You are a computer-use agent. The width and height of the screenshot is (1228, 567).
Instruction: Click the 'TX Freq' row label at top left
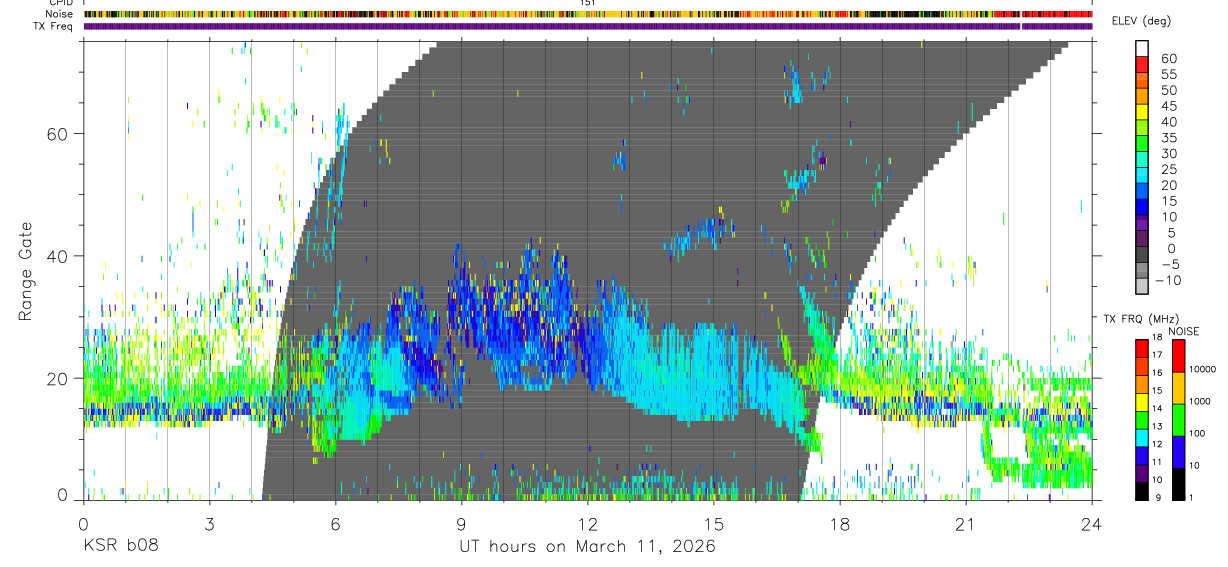click(53, 26)
